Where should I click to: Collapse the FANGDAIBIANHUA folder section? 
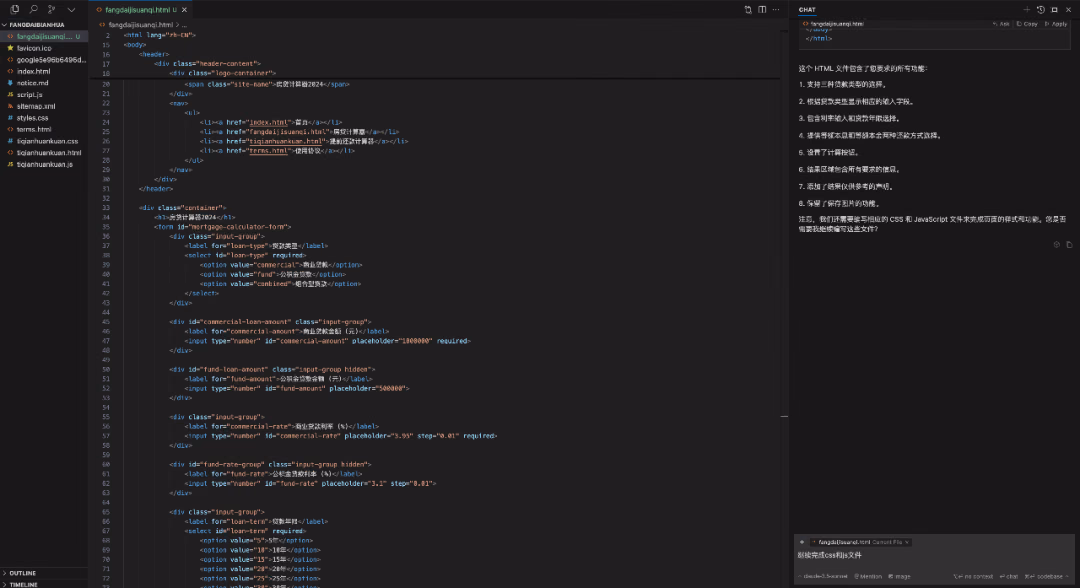pos(44,24)
